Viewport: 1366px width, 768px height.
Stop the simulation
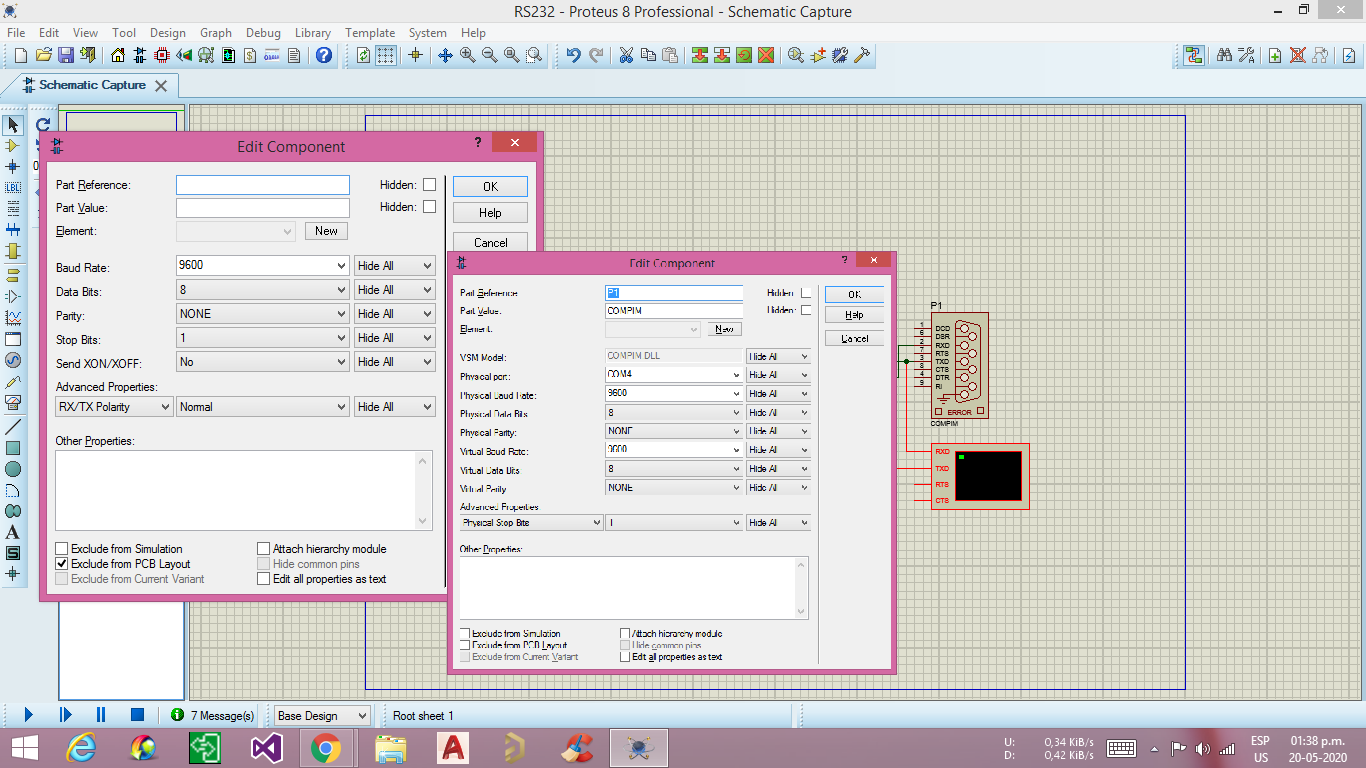coord(138,715)
